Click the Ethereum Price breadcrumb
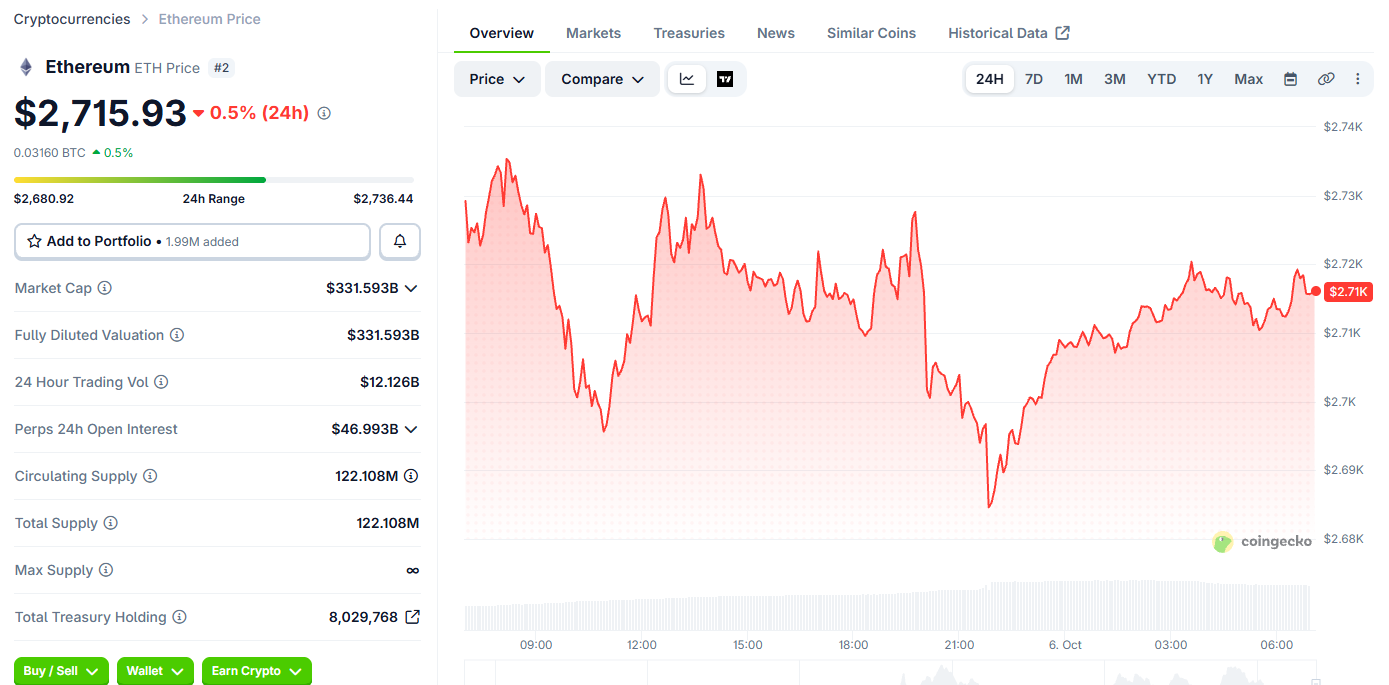Image resolution: width=1389 pixels, height=685 pixels. click(210, 19)
